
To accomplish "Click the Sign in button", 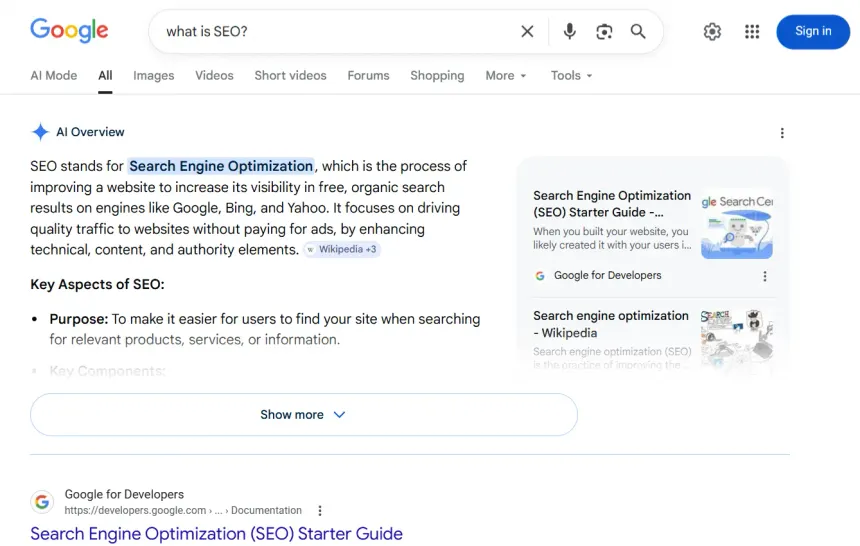I will point(813,32).
